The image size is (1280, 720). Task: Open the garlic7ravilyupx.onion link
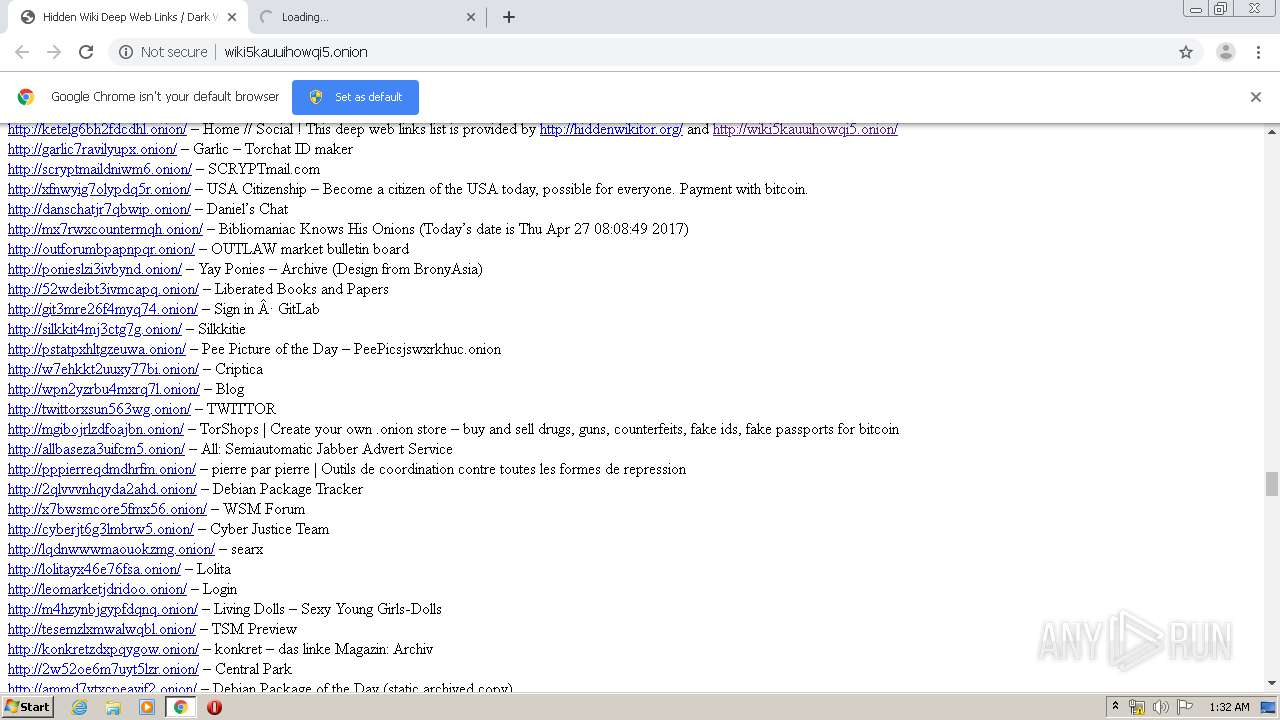coord(92,149)
